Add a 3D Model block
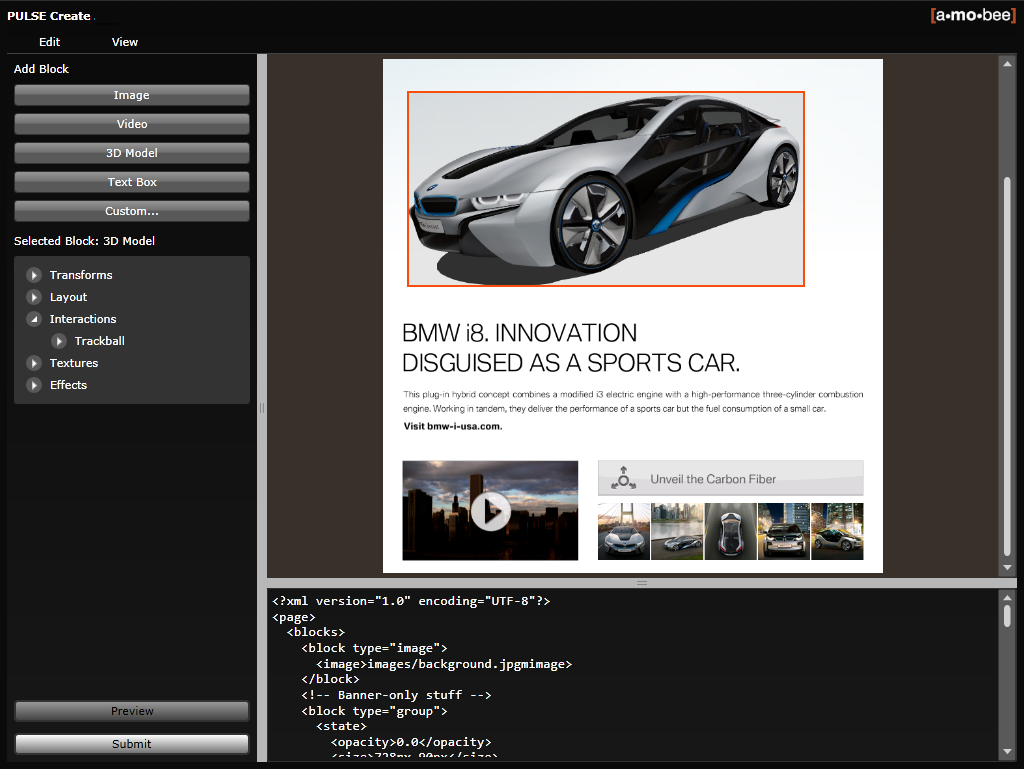Screen dimensions: 1024x769 point(131,153)
